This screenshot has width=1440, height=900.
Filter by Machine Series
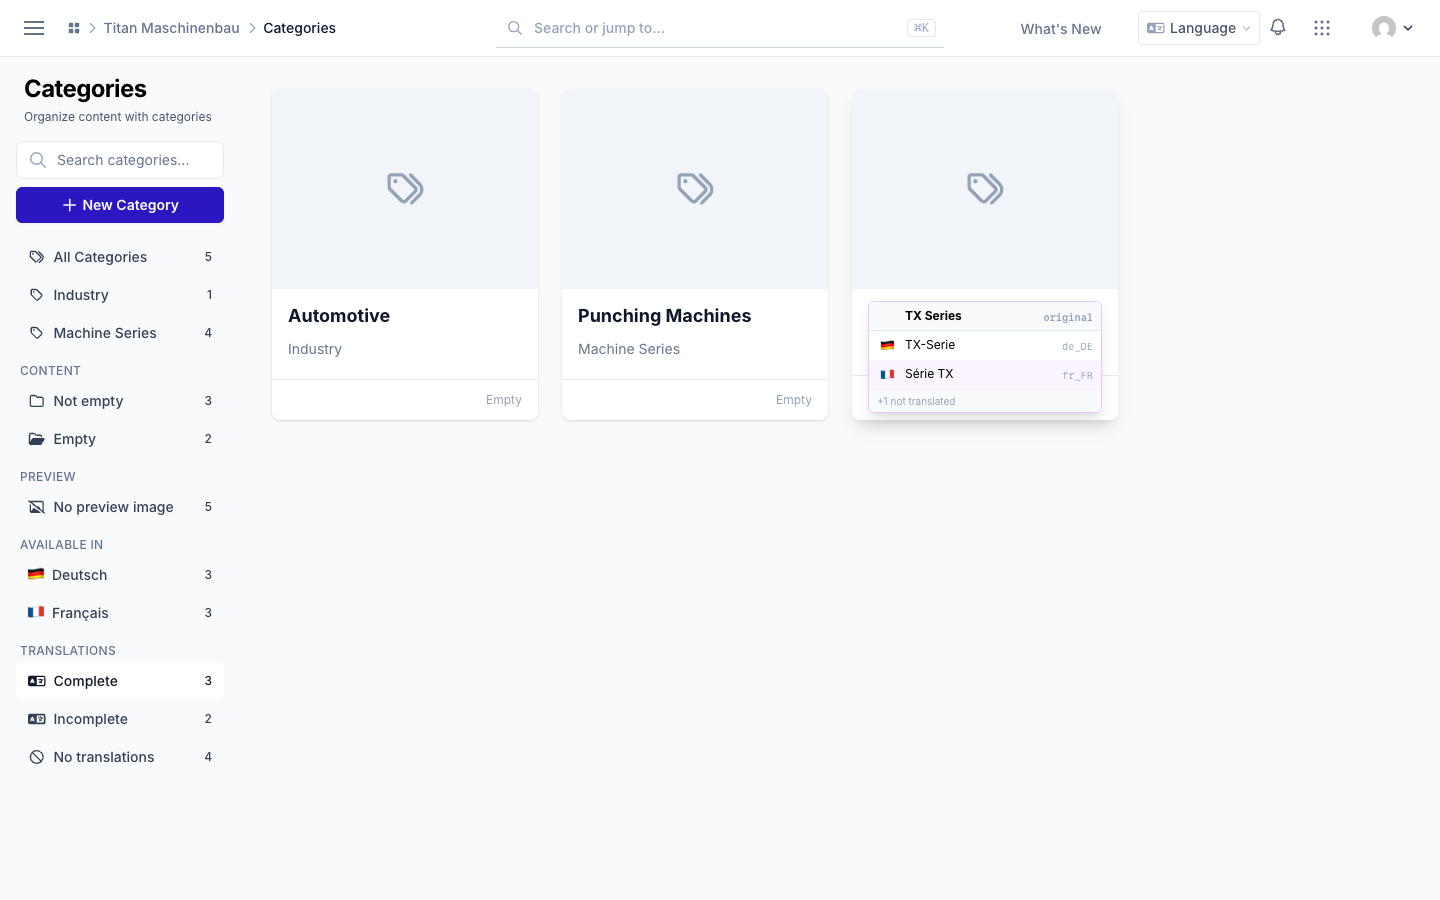coord(120,333)
